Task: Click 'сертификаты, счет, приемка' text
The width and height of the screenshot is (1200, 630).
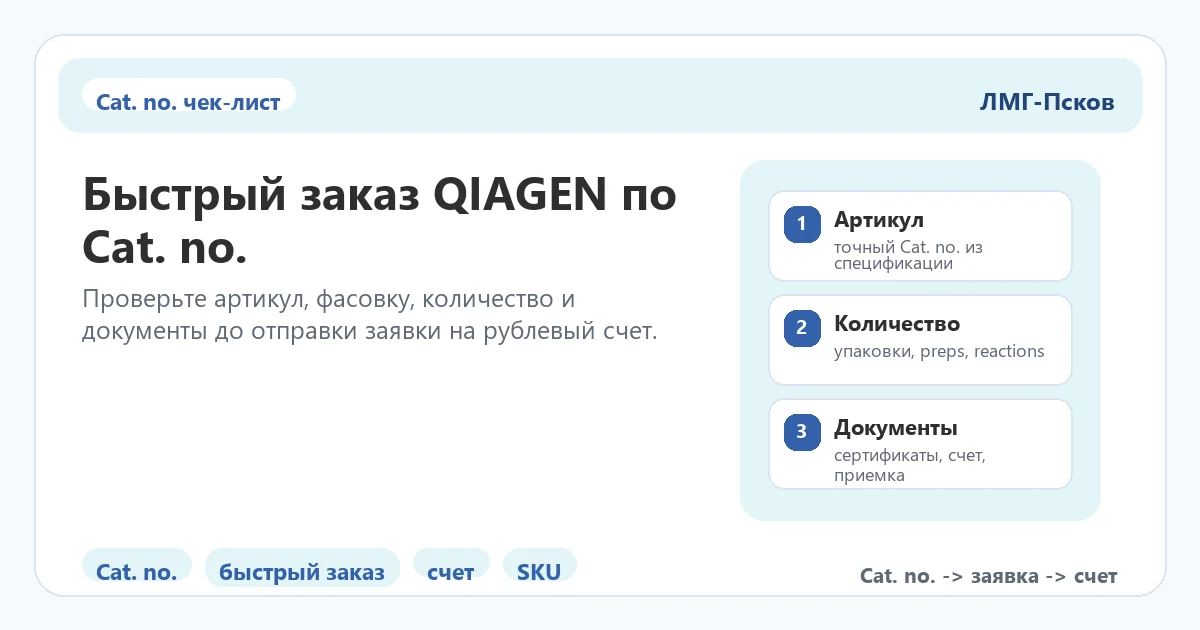Action: click(x=910, y=465)
